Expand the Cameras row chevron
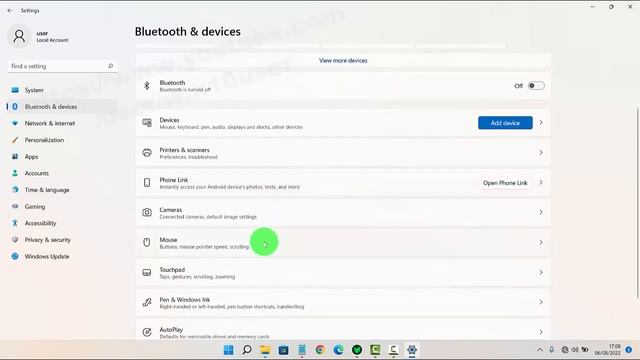Viewport: 640px width, 360px height. point(541,212)
